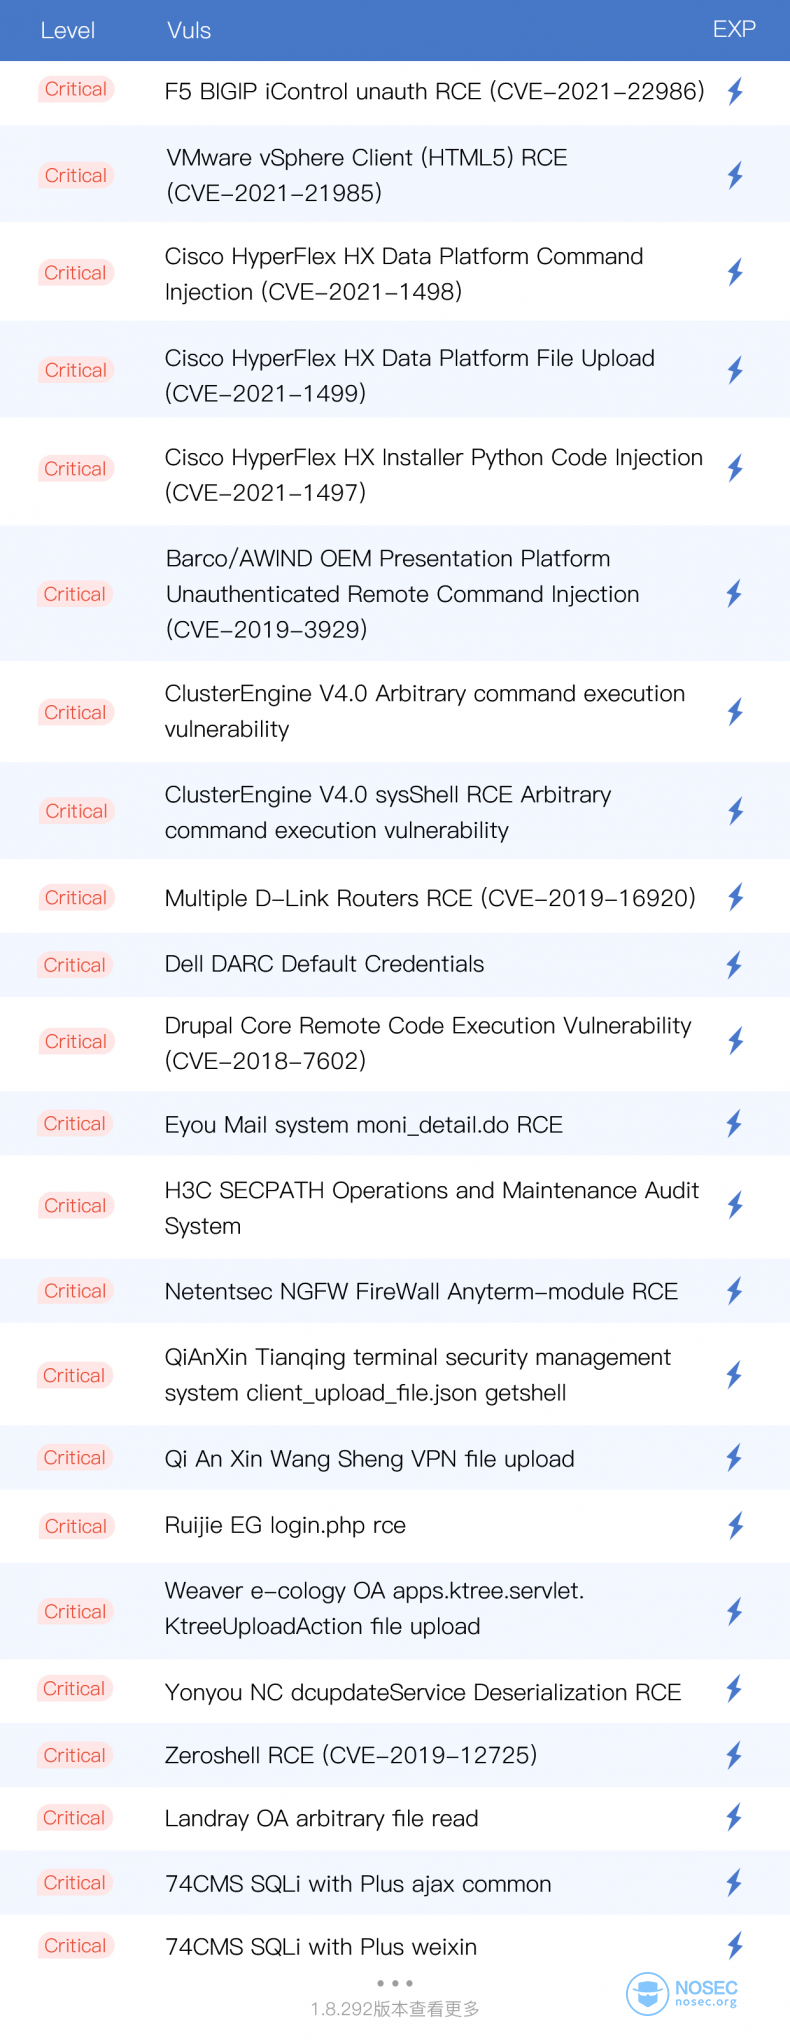
Task: Click EXP lightning icon for VMware vSphere Client RCE
Action: (x=735, y=176)
